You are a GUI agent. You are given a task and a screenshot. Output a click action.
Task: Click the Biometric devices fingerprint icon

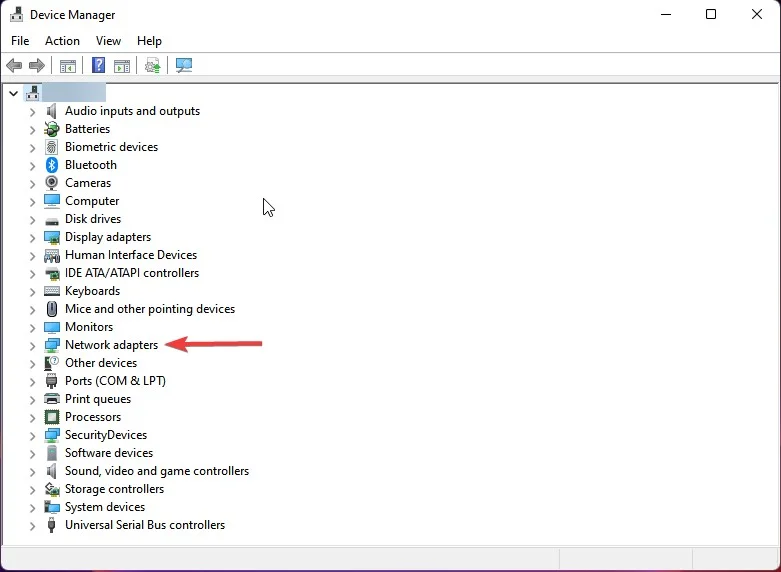(x=52, y=147)
